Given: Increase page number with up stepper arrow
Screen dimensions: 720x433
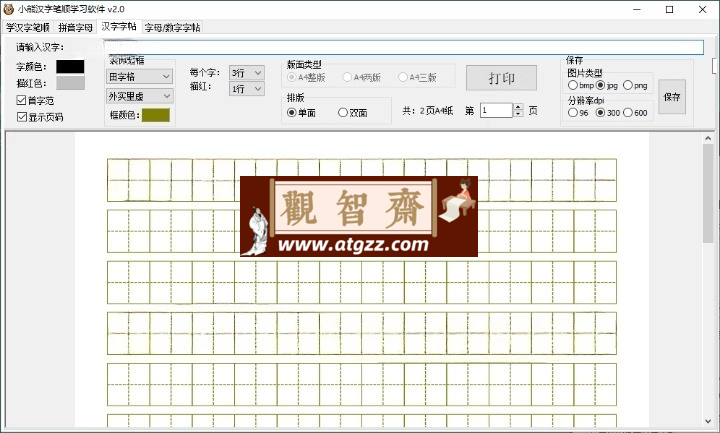Looking at the screenshot, I should point(518,107).
